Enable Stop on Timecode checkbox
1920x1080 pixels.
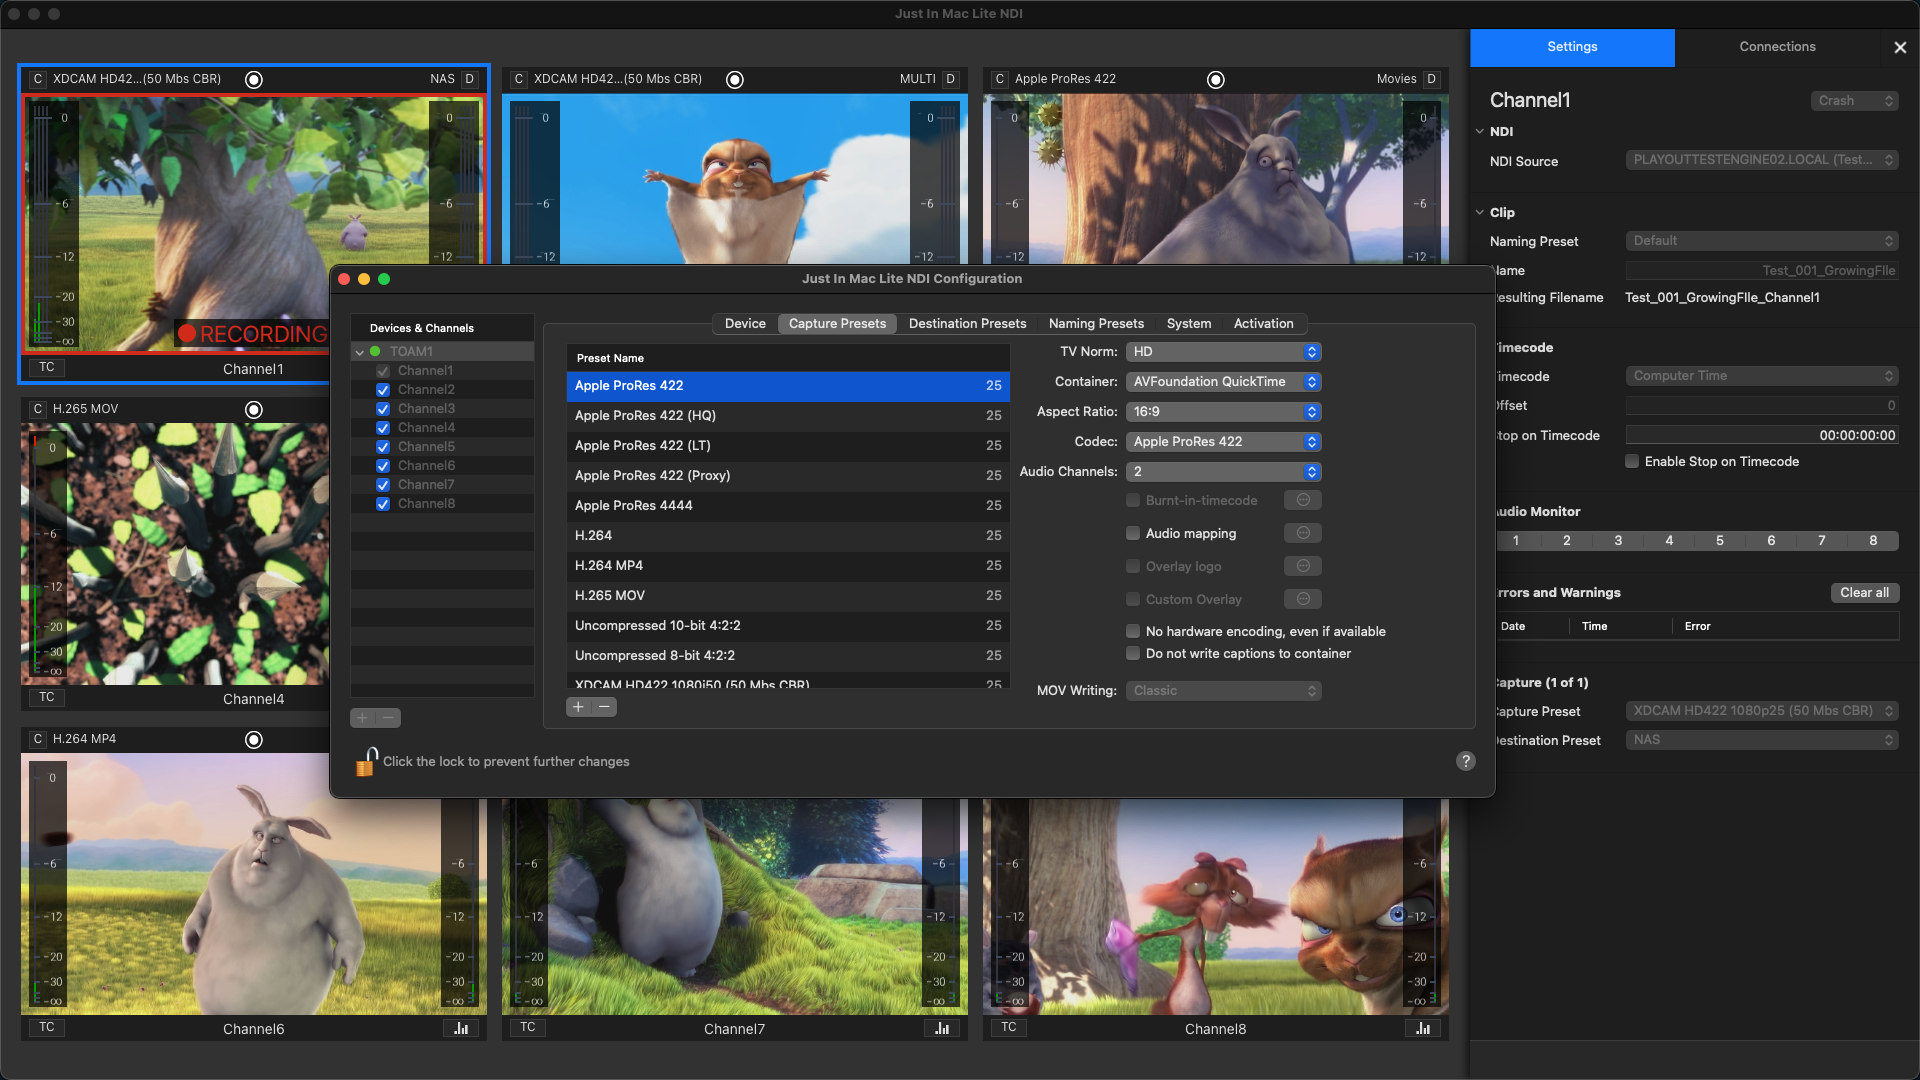click(1632, 461)
